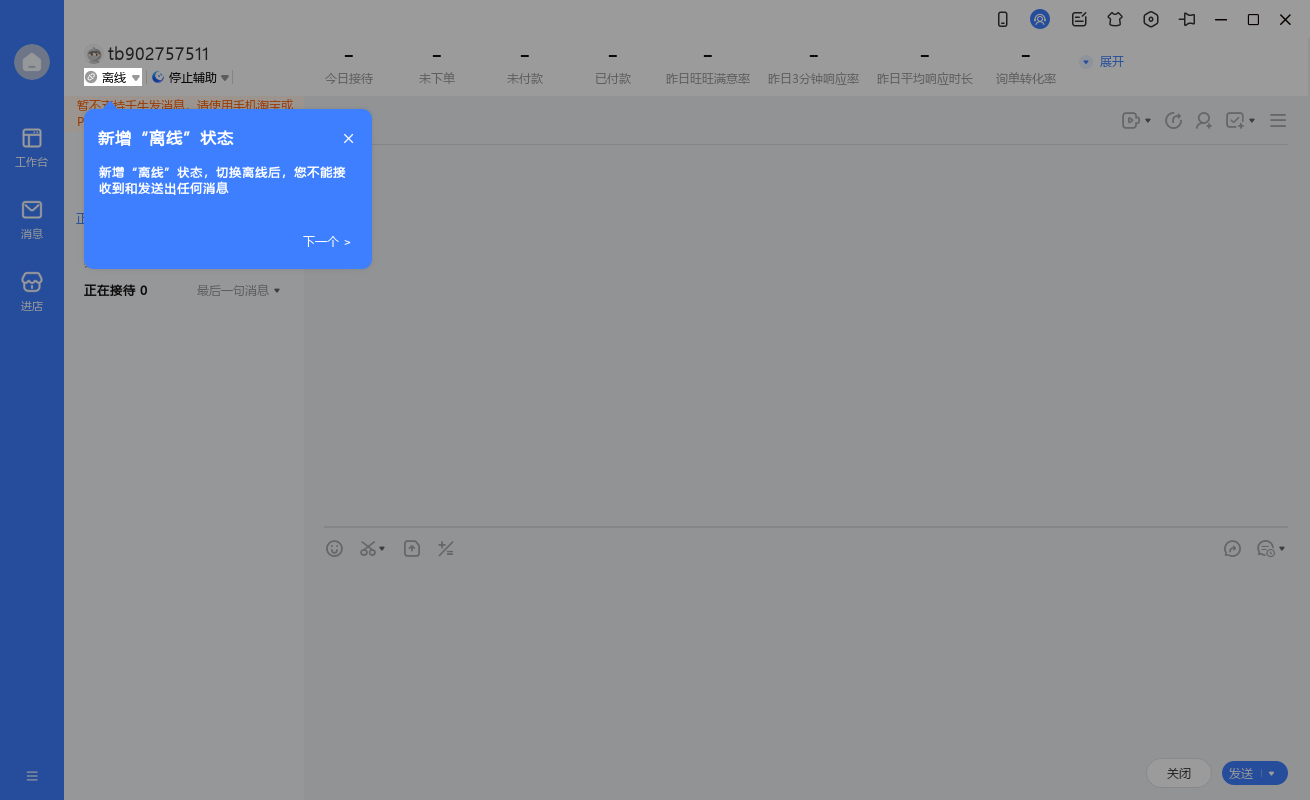The width and height of the screenshot is (1310, 800).
Task: Click the 发送 send button
Action: 1241,773
